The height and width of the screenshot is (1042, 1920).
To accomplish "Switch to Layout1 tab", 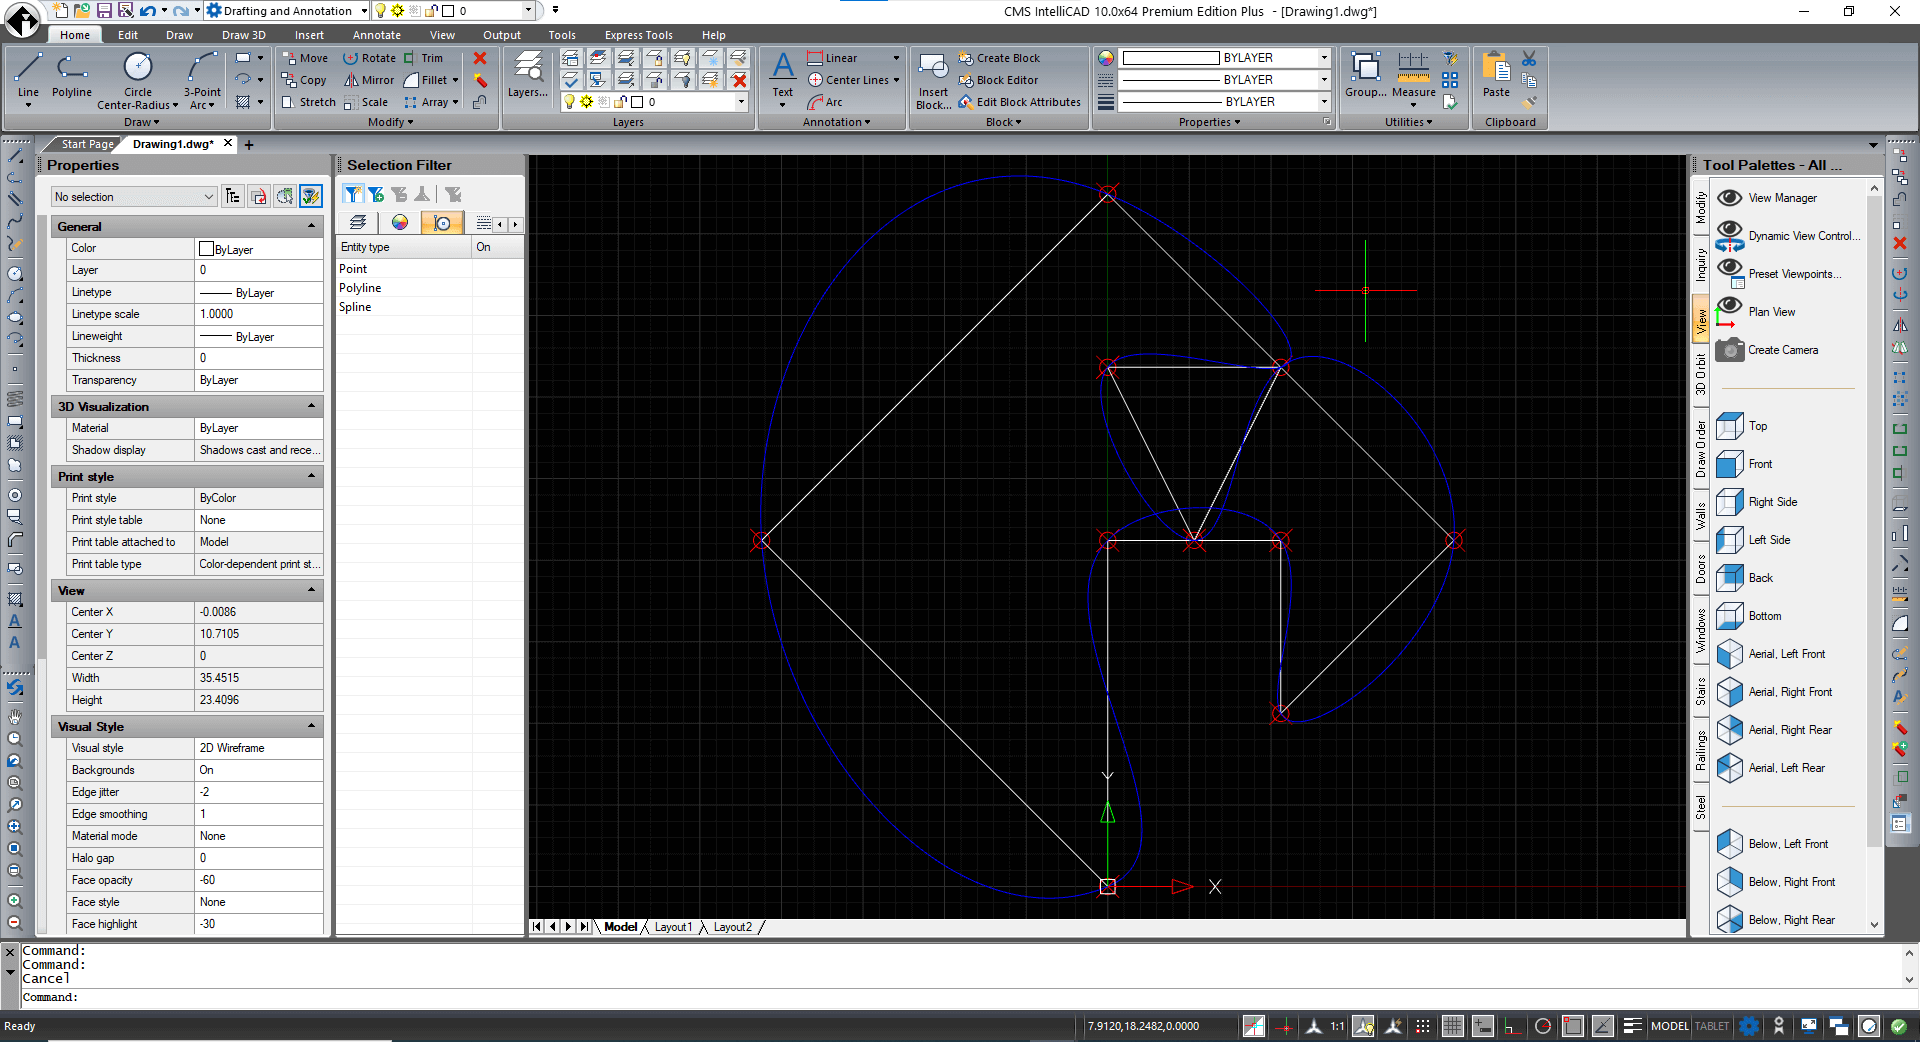I will click(673, 927).
